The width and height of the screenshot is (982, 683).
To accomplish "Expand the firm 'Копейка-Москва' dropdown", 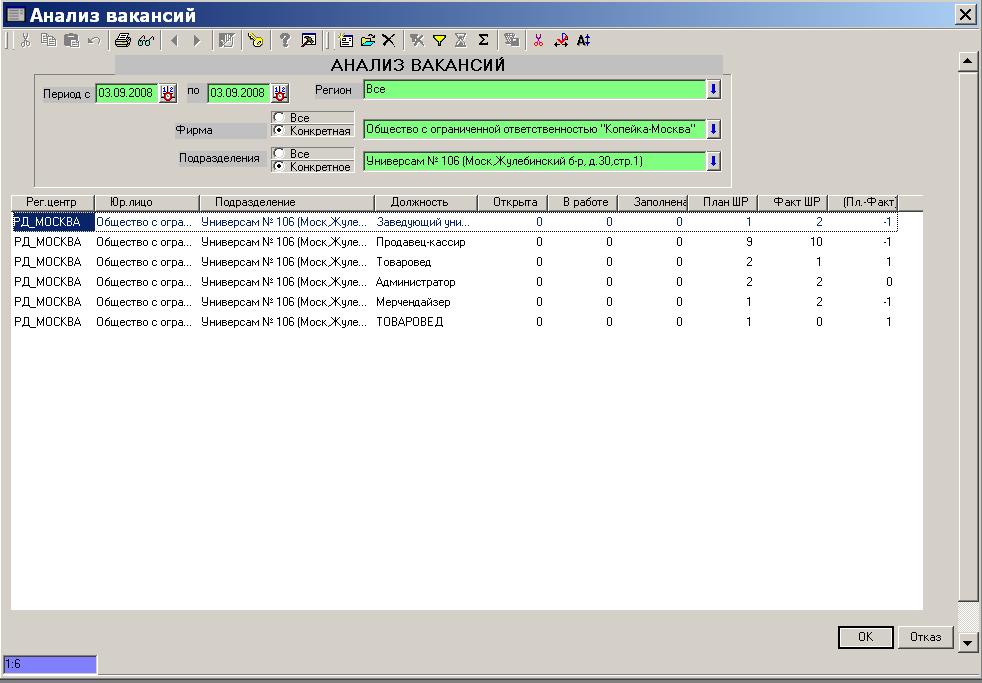I will pos(714,130).
